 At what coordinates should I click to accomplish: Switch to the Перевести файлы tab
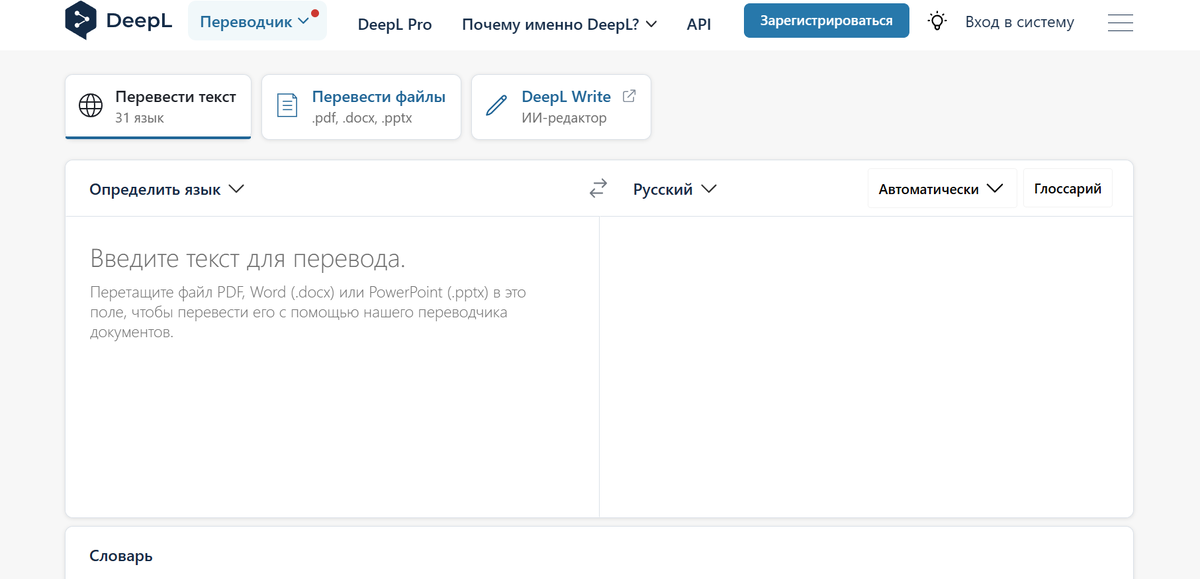click(361, 107)
